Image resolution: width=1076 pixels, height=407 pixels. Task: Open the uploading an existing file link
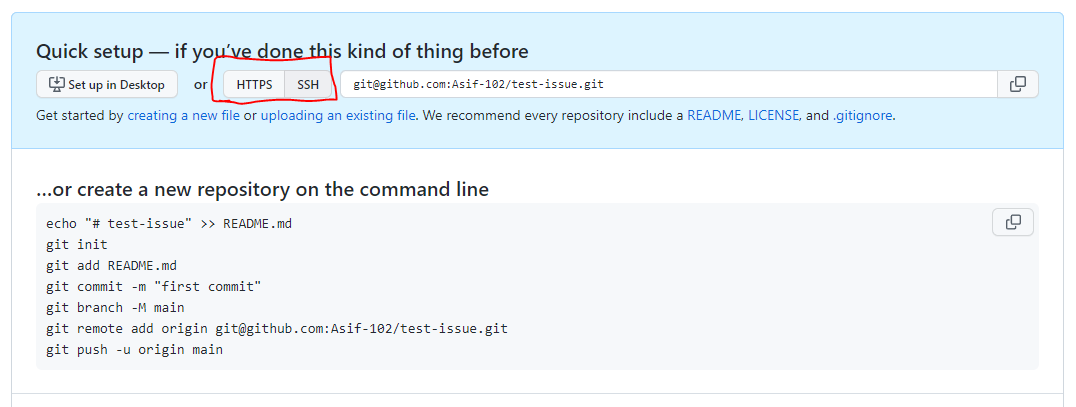(338, 116)
